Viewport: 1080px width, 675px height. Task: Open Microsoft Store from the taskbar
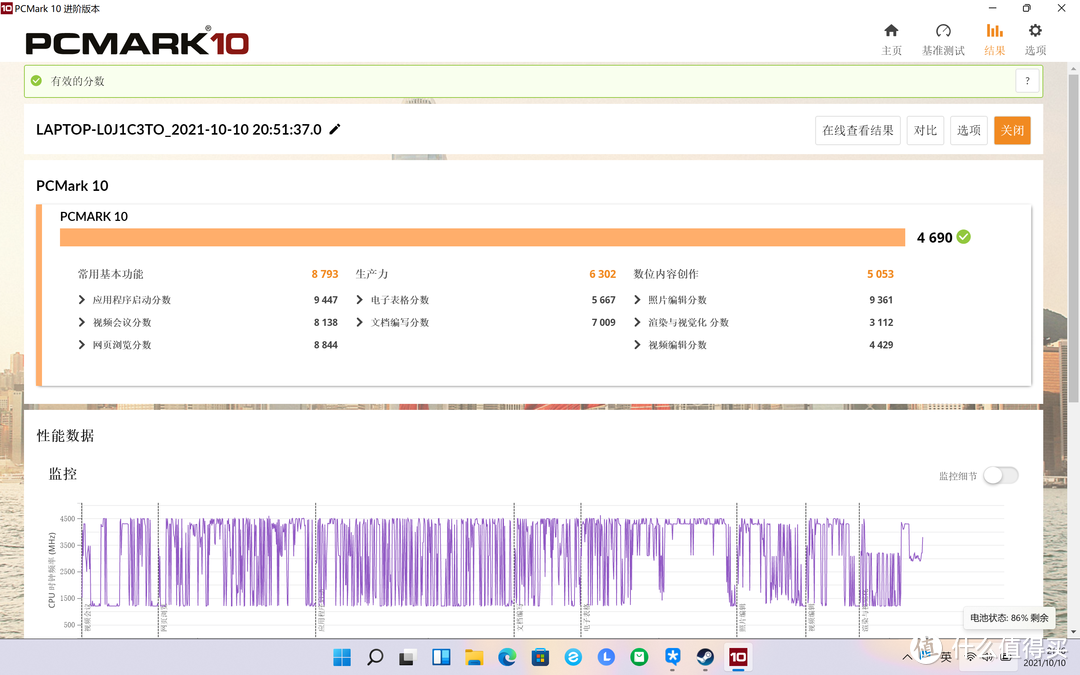[x=540, y=657]
